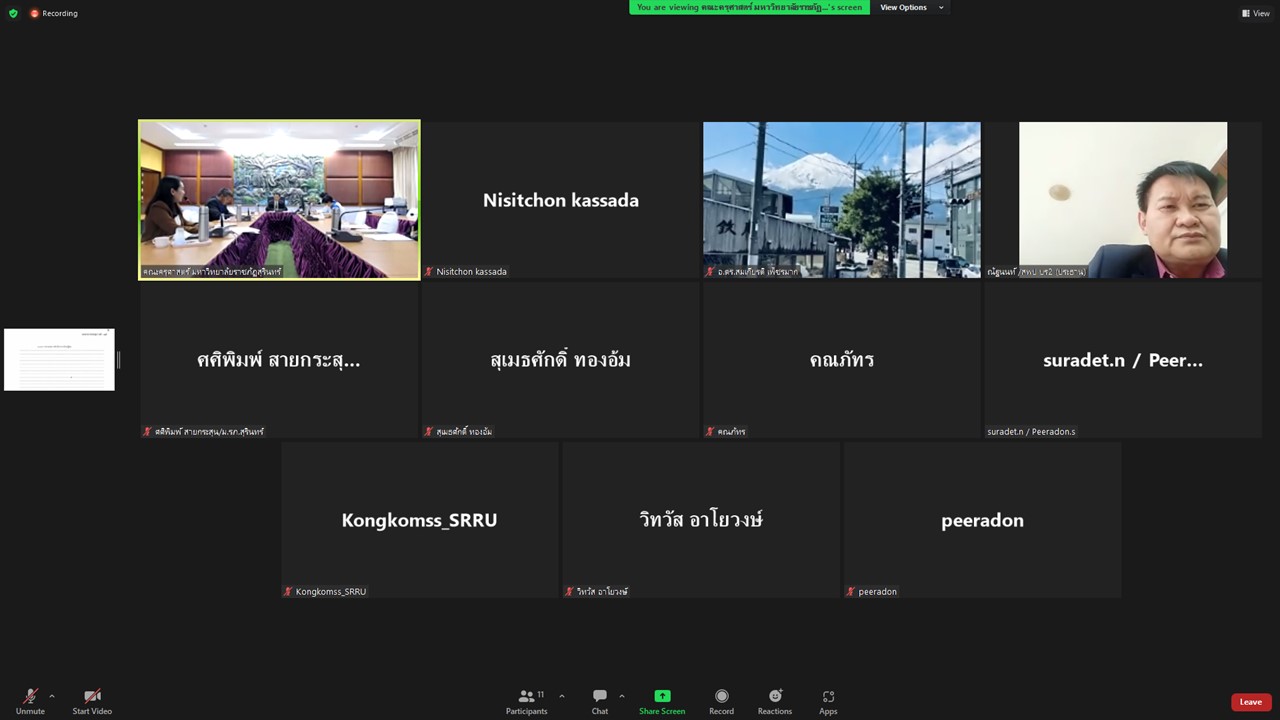1280x720 pixels.
Task: Open the Chat panel
Action: 599,696
